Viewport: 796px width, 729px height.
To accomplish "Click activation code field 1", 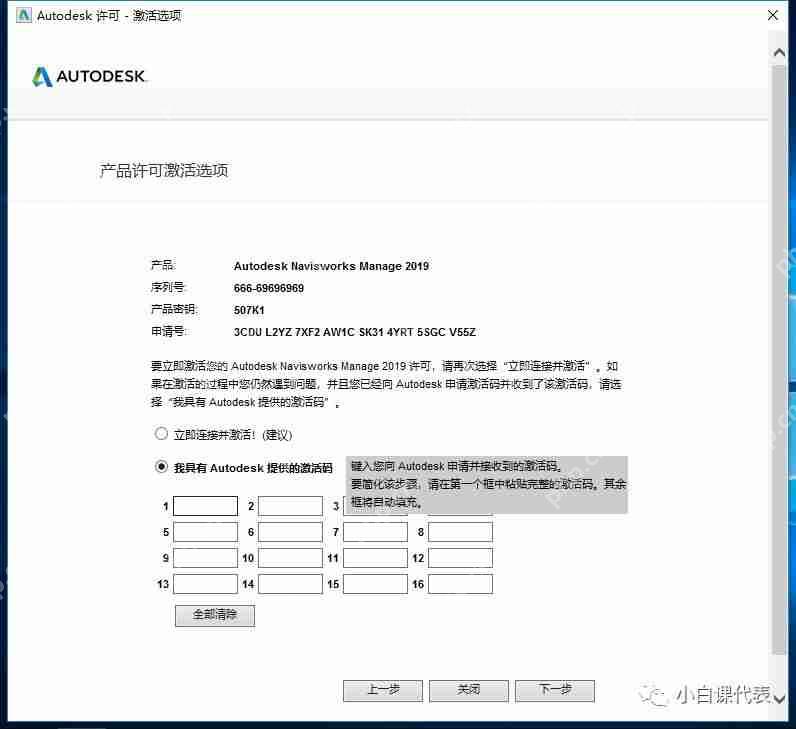I will [205, 506].
